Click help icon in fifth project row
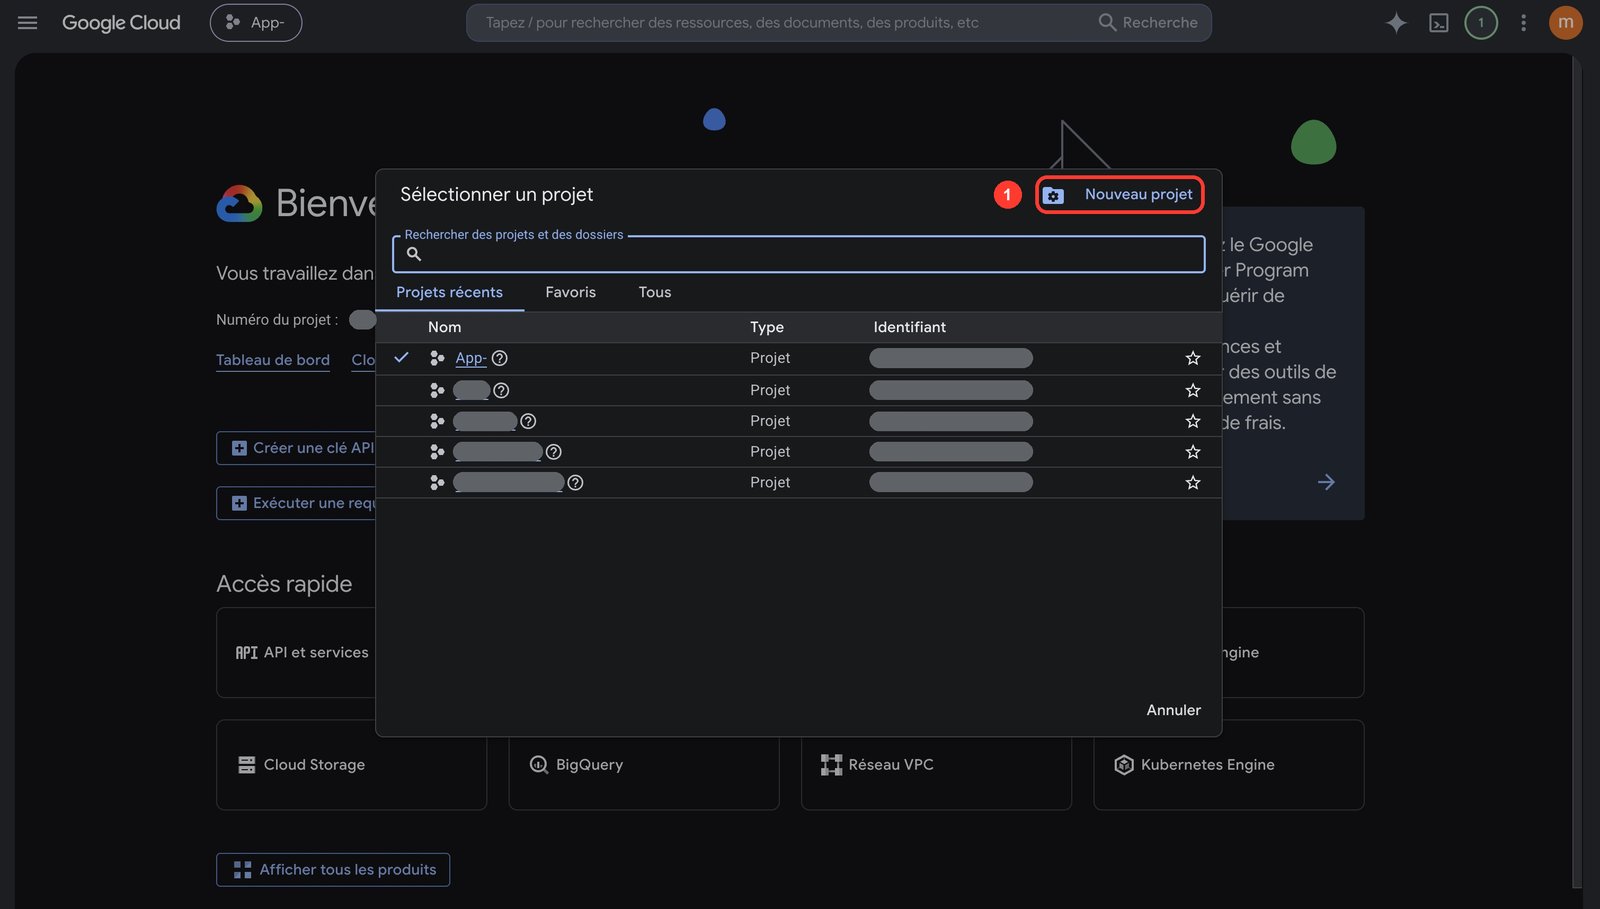This screenshot has width=1600, height=909. [x=575, y=482]
